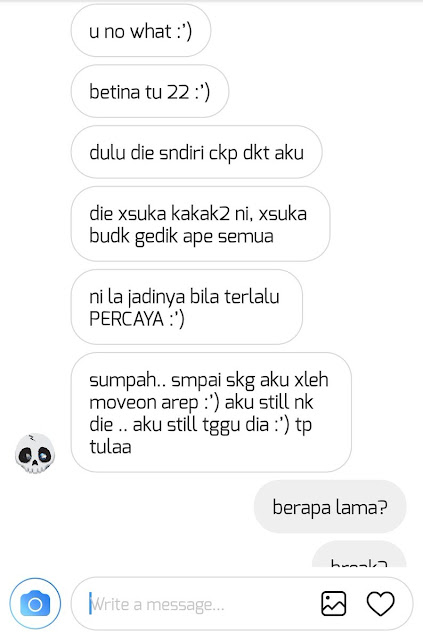
Task: Send a heart like icon
Action: 381,603
